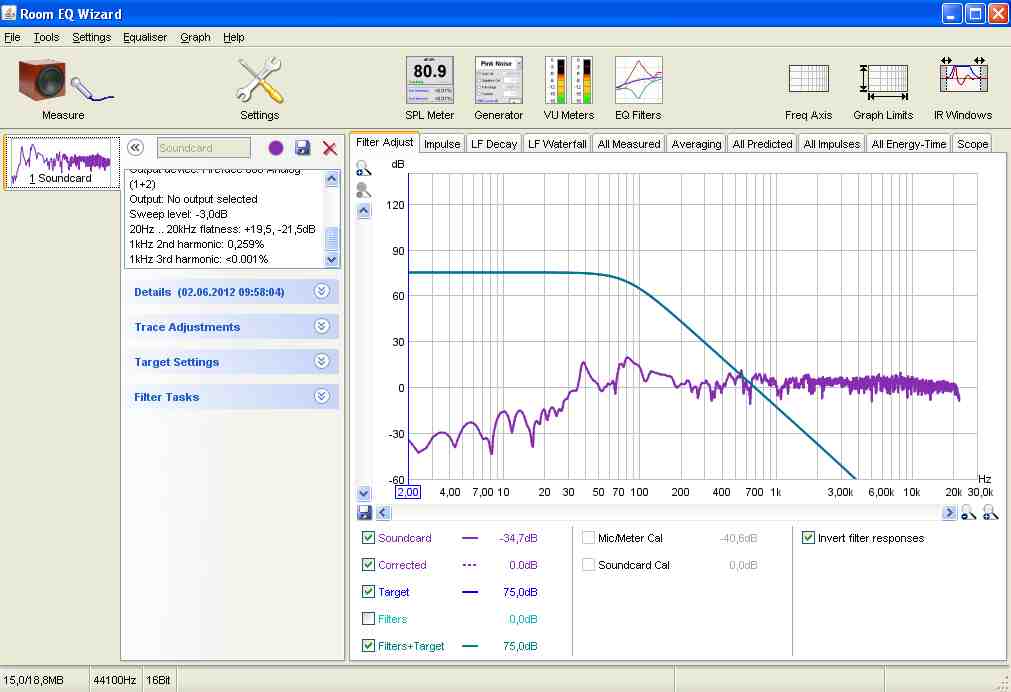Switch to the All Measured tab

tap(629, 144)
